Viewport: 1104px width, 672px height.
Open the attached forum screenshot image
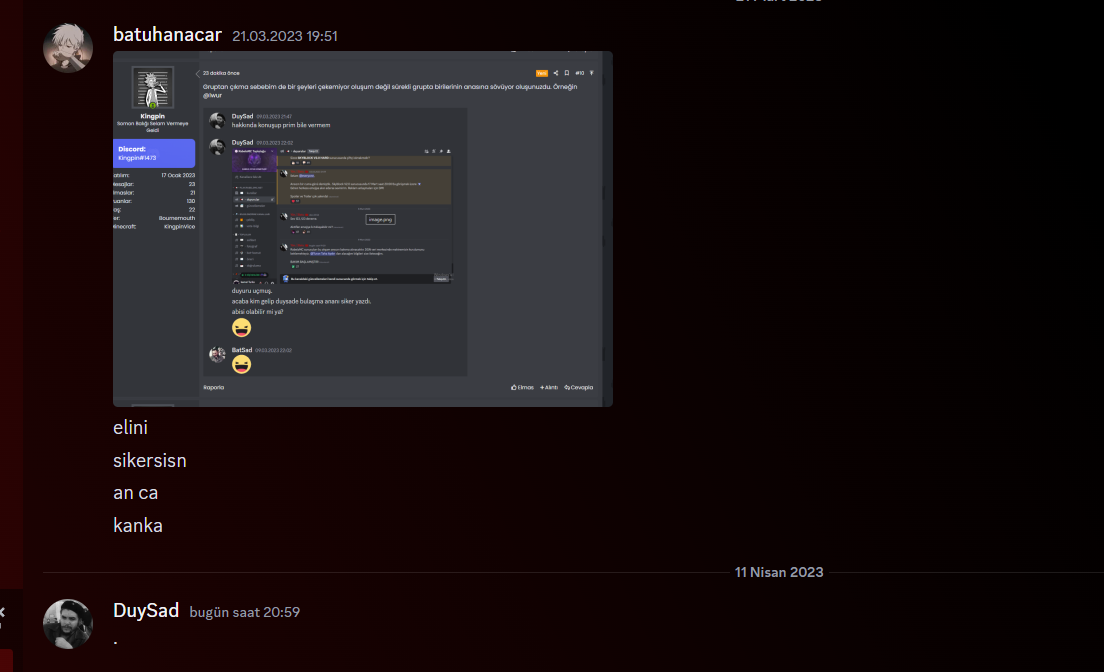363,229
